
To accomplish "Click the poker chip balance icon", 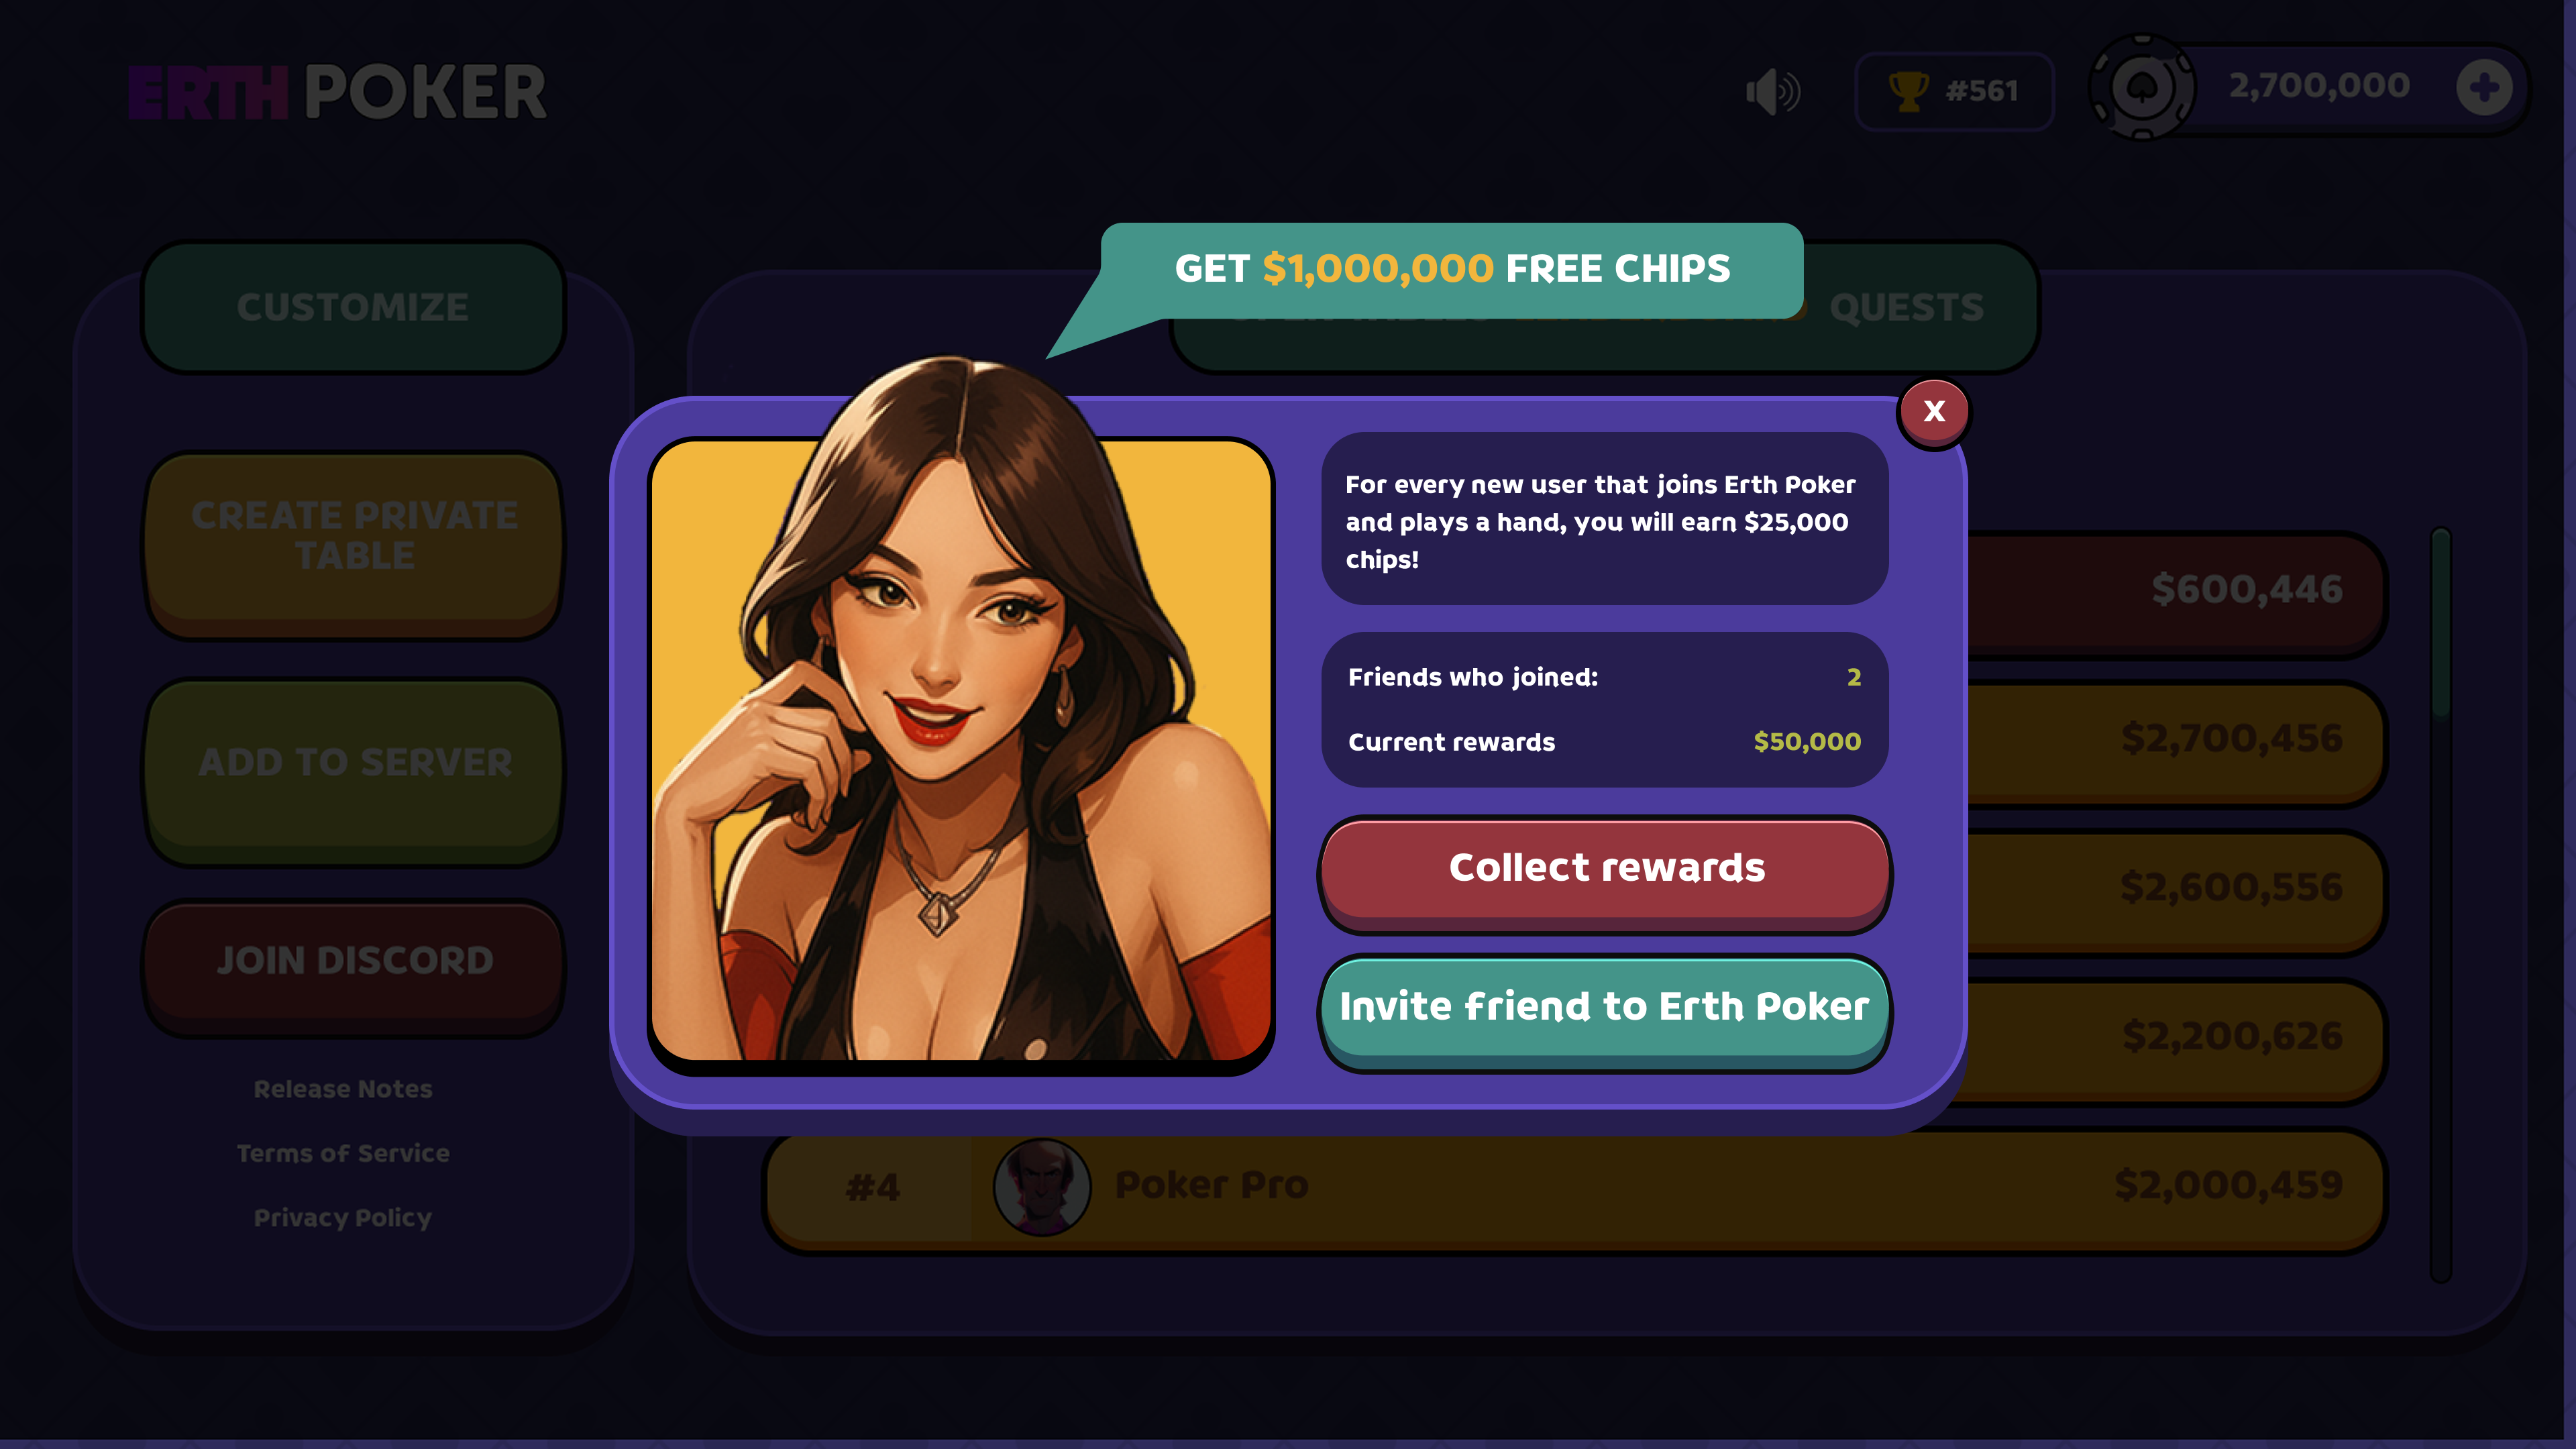I will click(x=2142, y=87).
